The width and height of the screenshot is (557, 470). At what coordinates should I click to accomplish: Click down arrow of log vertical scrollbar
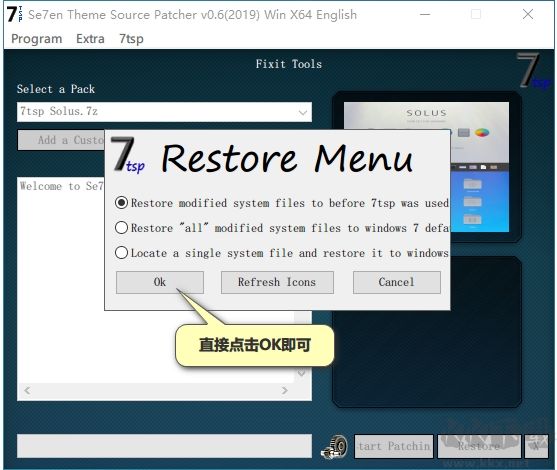[302, 373]
